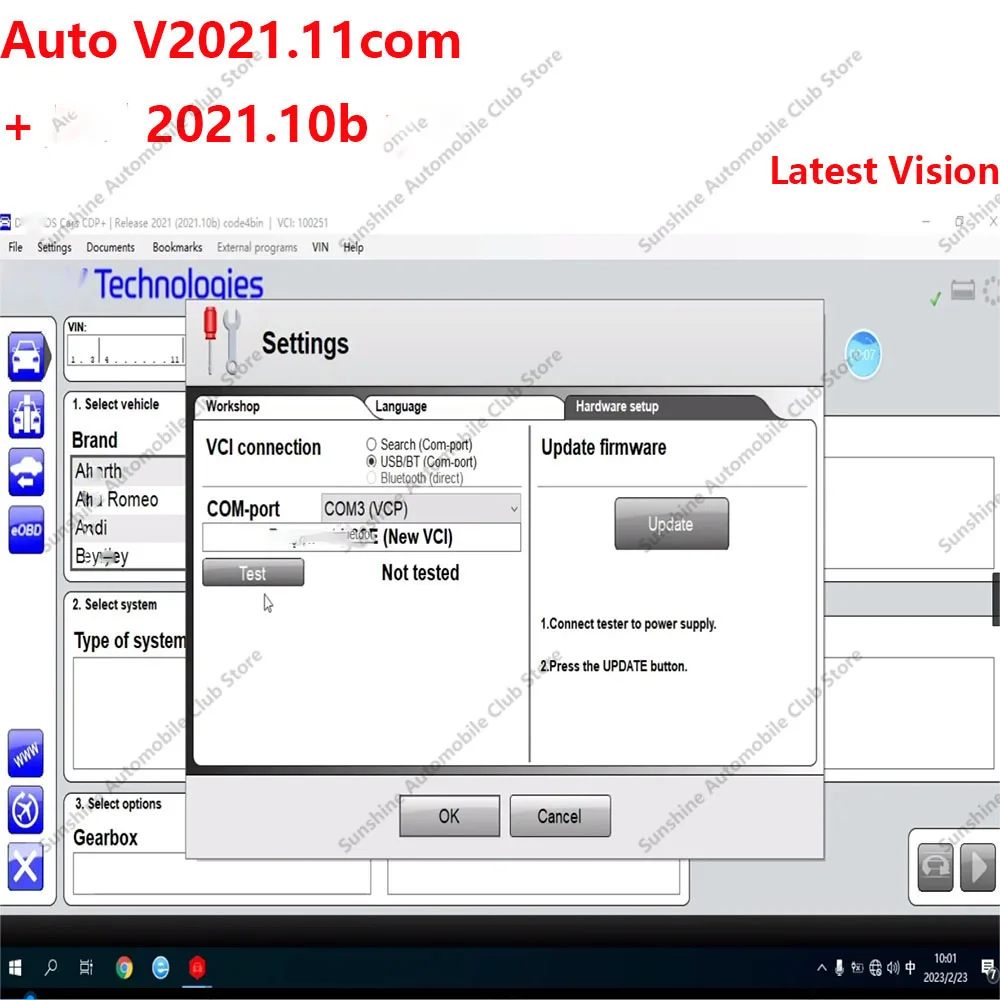Viewport: 1000px width, 1000px height.
Task: Open the WWW sidebar icon
Action: point(26,753)
